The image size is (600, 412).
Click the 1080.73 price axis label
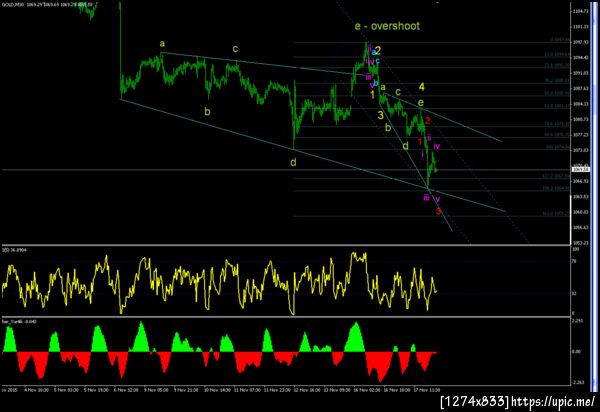pyautogui.click(x=580, y=119)
